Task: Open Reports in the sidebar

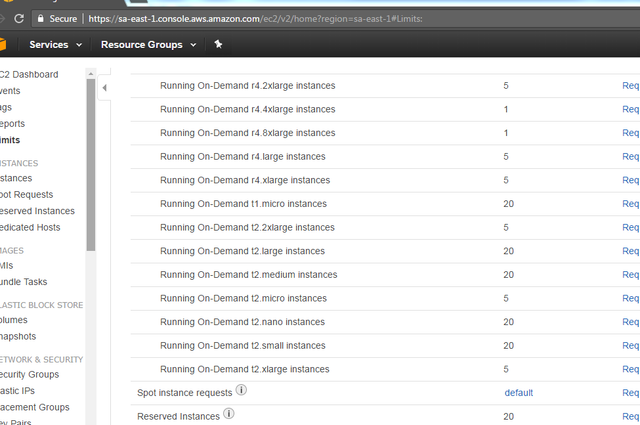Action: pos(12,124)
